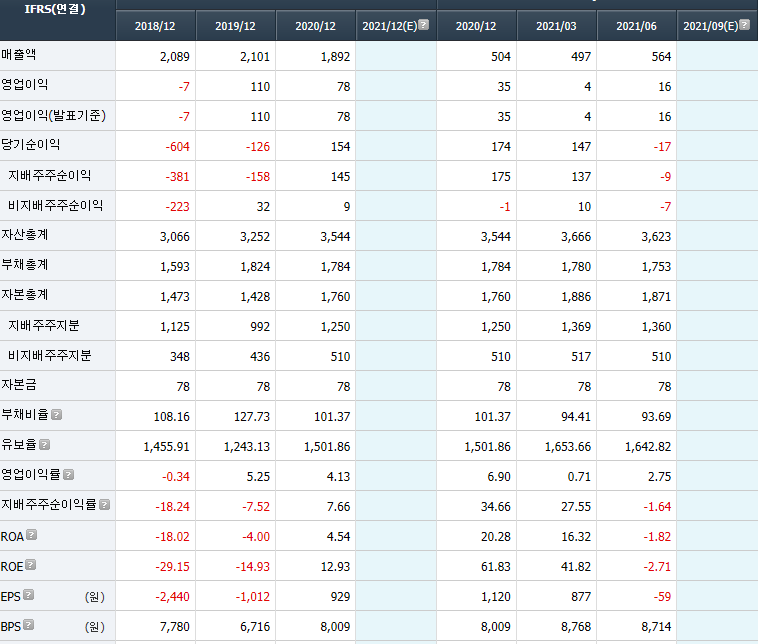Viewport: 762px width, 644px height.
Task: Click the 당기순이익 row label
Action: click(31, 145)
